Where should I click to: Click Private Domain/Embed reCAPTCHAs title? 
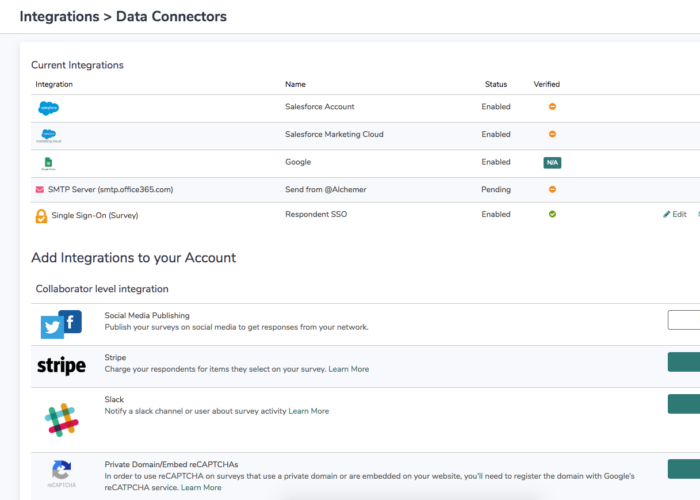(171, 465)
